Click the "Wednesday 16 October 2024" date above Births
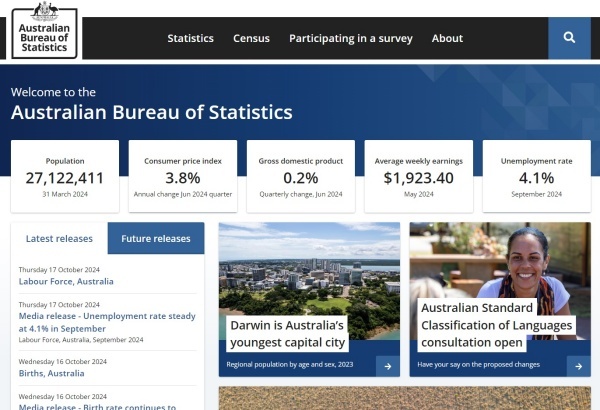600x410 pixels. coord(63,362)
